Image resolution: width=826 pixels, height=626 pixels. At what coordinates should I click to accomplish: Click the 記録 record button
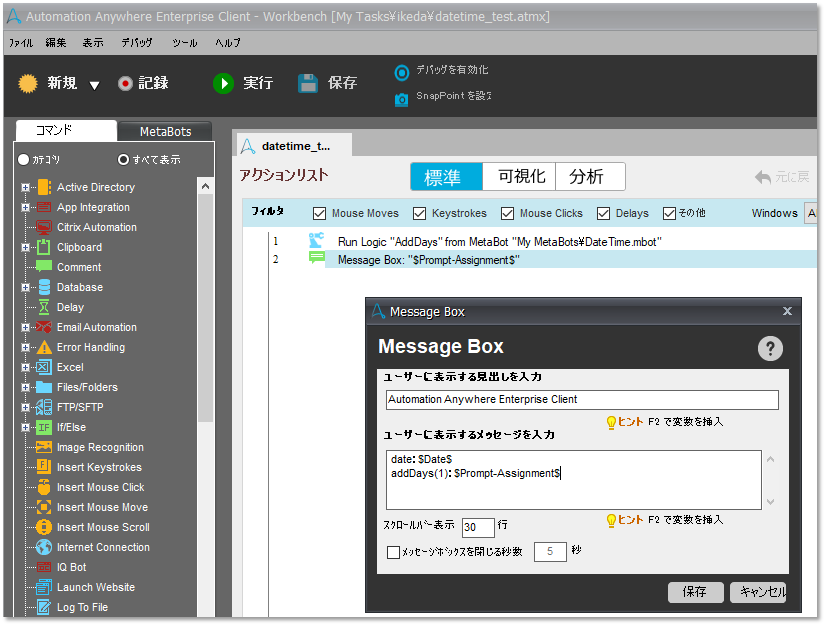tap(143, 83)
